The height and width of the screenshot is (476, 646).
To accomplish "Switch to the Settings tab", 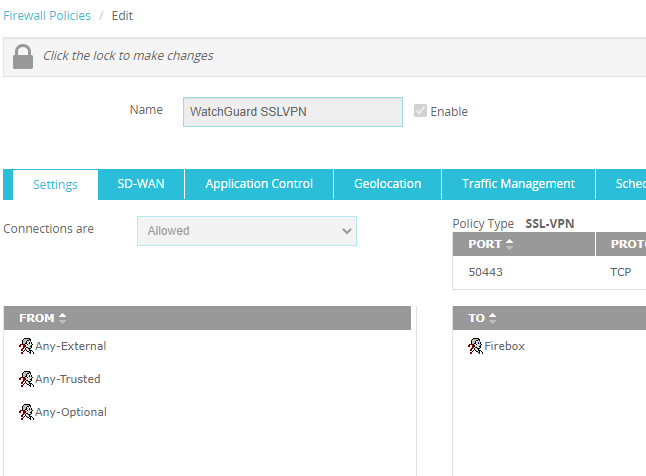I will pos(55,185).
